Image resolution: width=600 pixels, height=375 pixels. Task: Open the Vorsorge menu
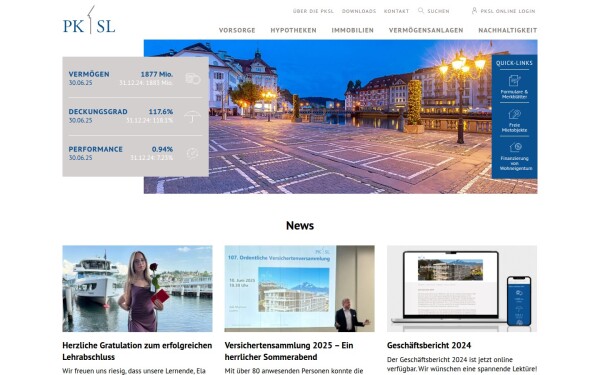click(237, 30)
